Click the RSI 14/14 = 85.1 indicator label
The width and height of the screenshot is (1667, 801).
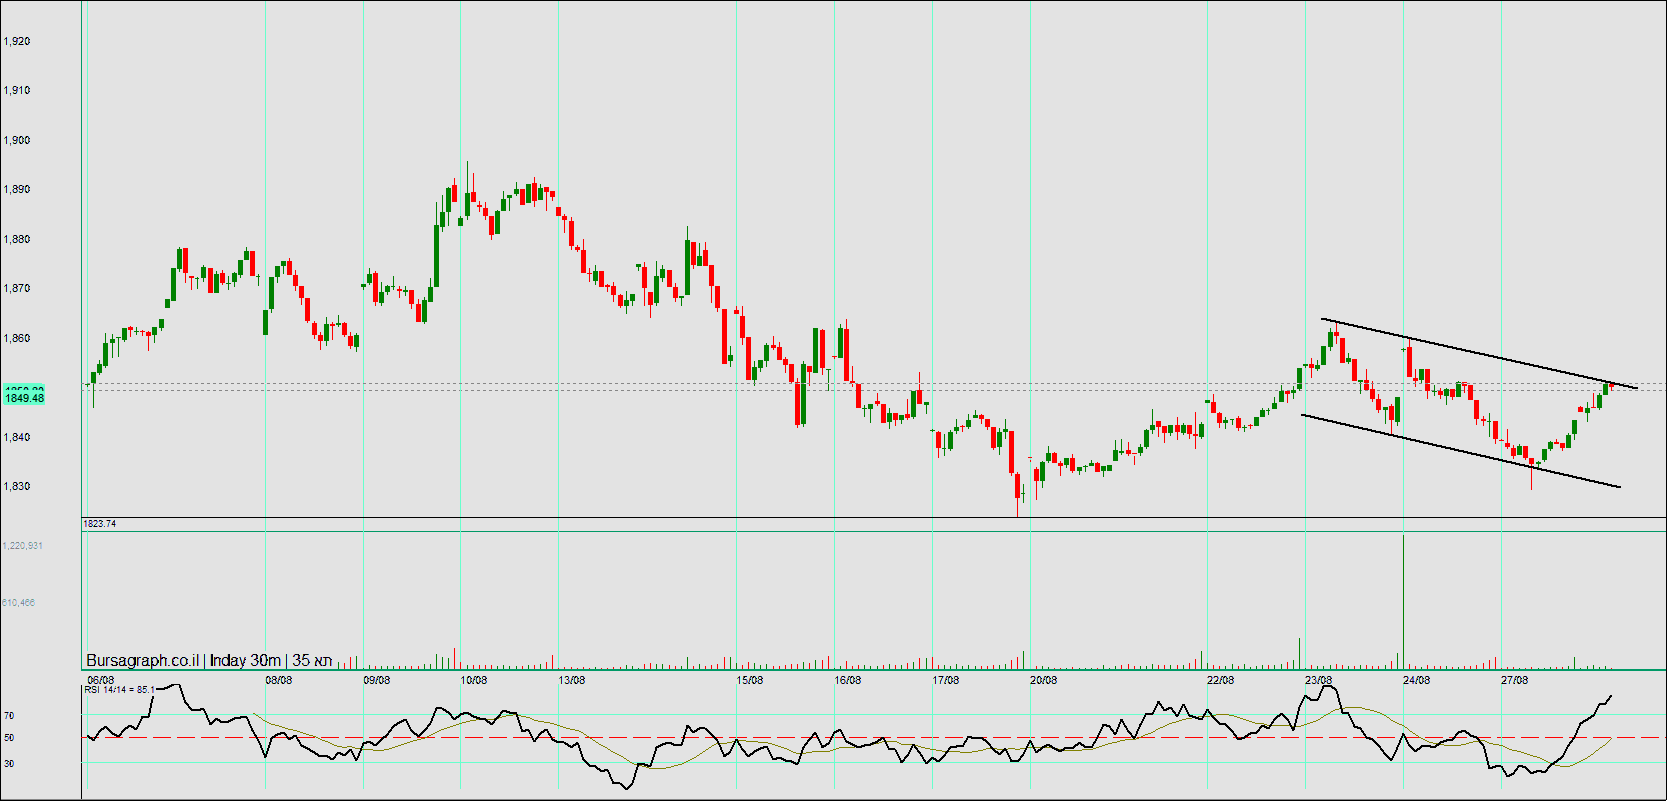pyautogui.click(x=120, y=689)
